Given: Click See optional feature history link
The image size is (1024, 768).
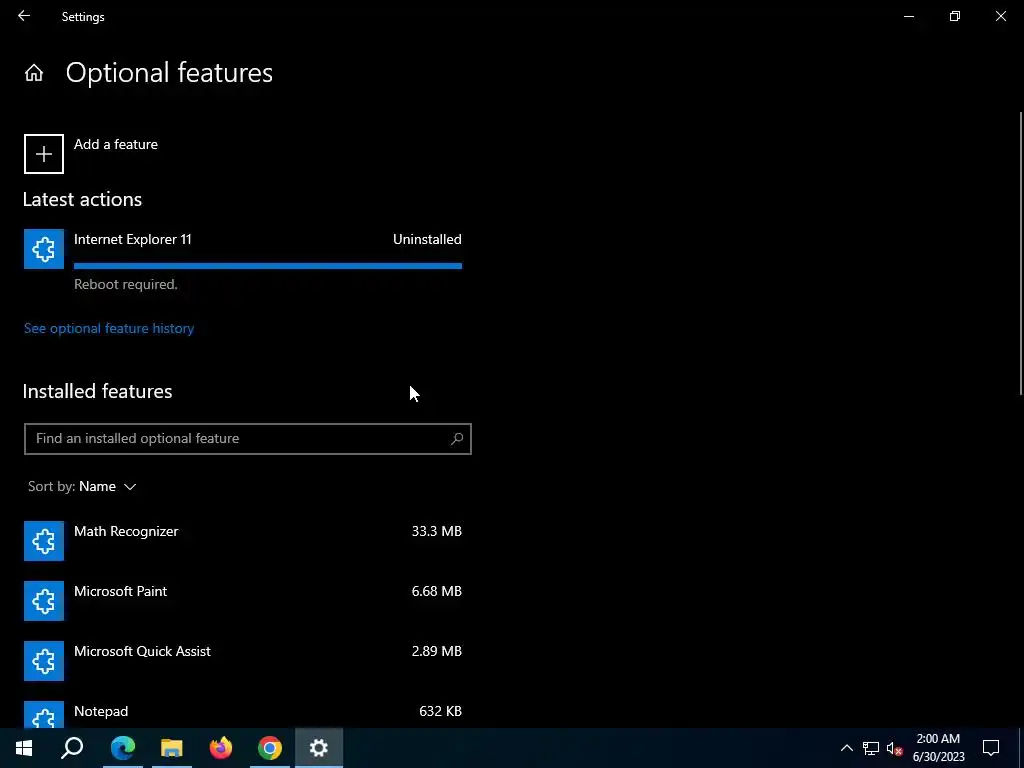Looking at the screenshot, I should pos(109,328).
